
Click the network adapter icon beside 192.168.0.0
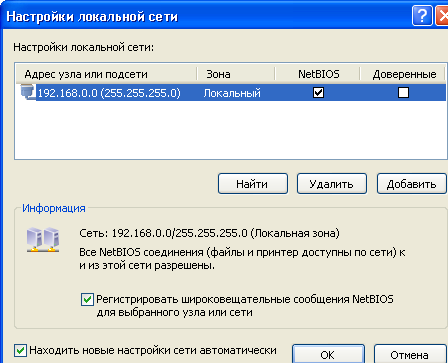pyautogui.click(x=28, y=92)
